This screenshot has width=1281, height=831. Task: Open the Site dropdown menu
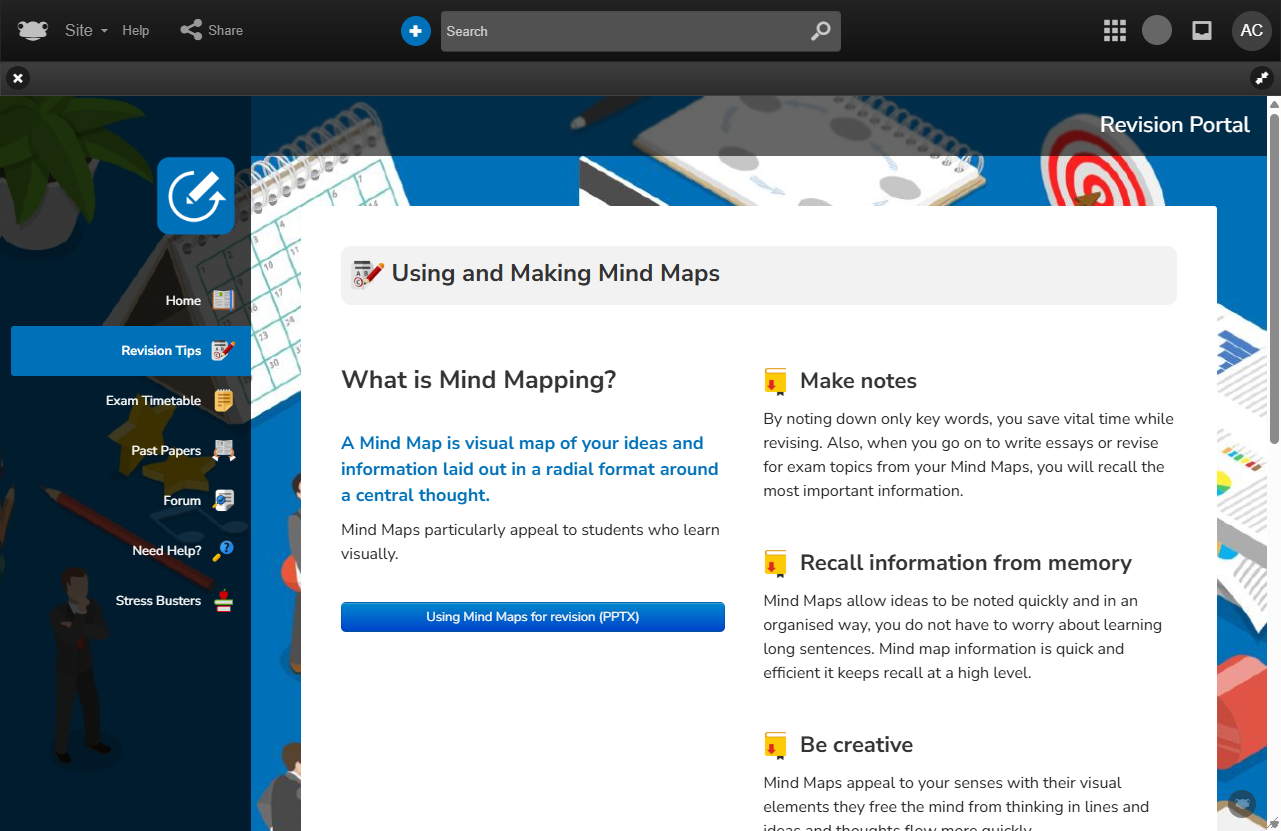pos(86,30)
